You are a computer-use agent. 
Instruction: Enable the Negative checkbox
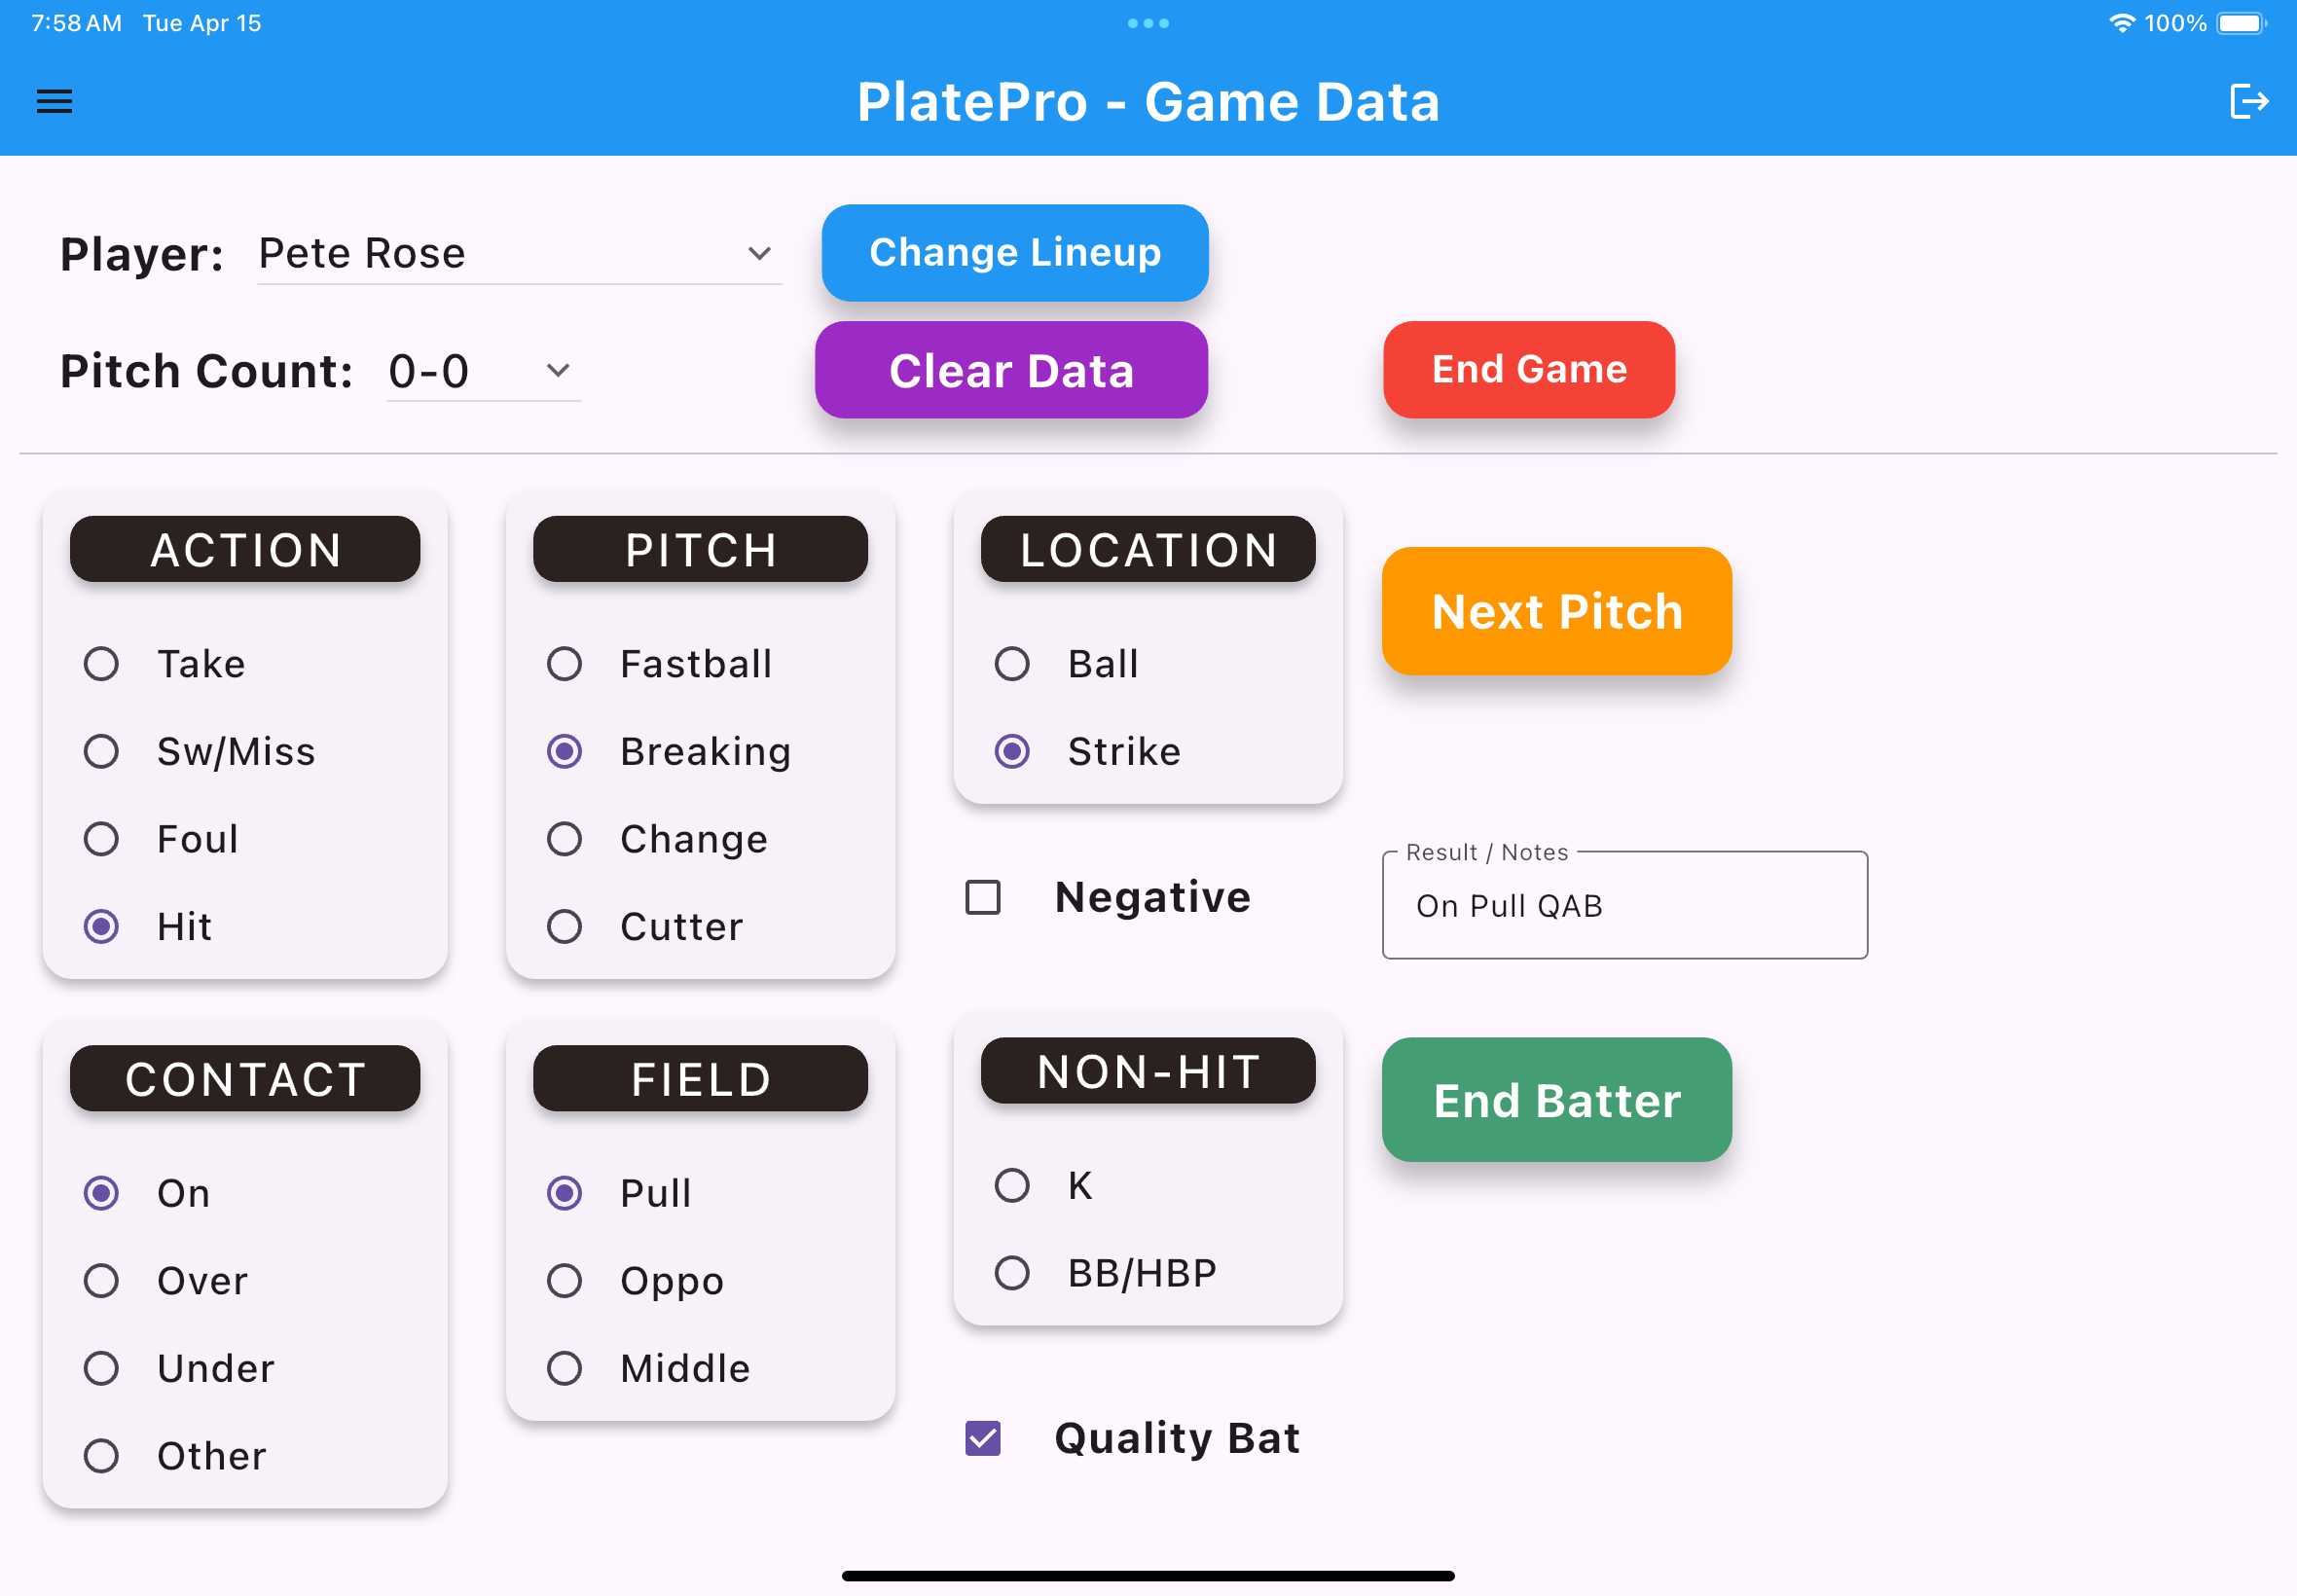point(983,898)
